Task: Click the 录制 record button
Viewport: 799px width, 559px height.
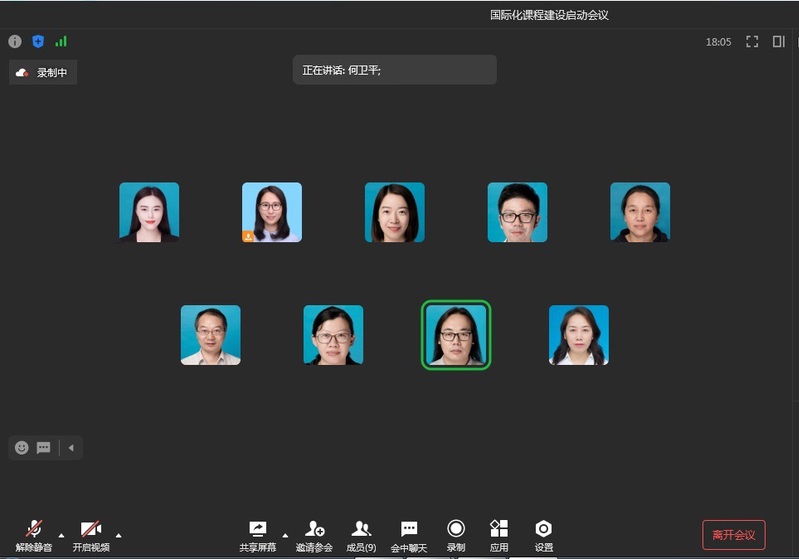Action: click(456, 536)
